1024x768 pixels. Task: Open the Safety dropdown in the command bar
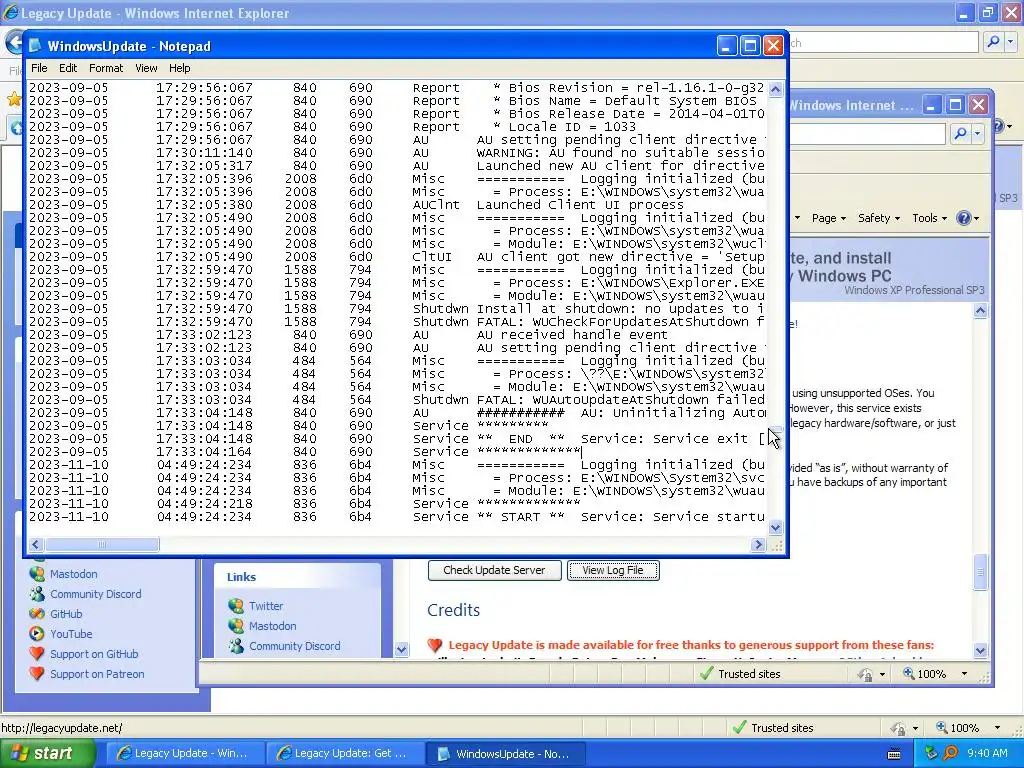tap(878, 218)
